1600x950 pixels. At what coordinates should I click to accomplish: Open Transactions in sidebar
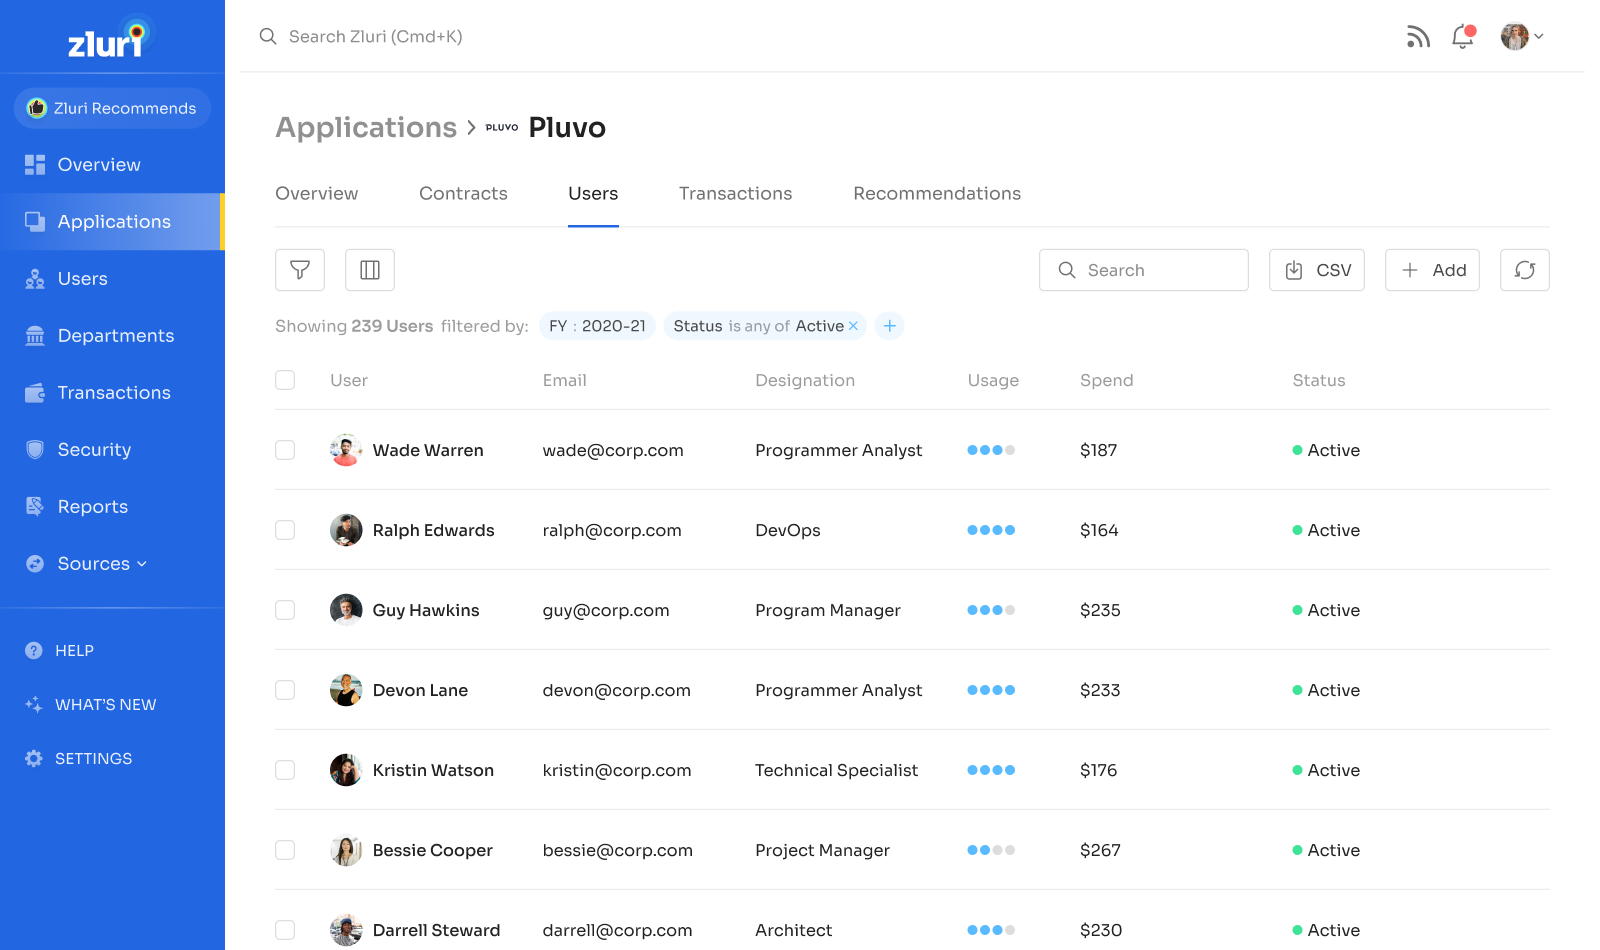tap(114, 393)
